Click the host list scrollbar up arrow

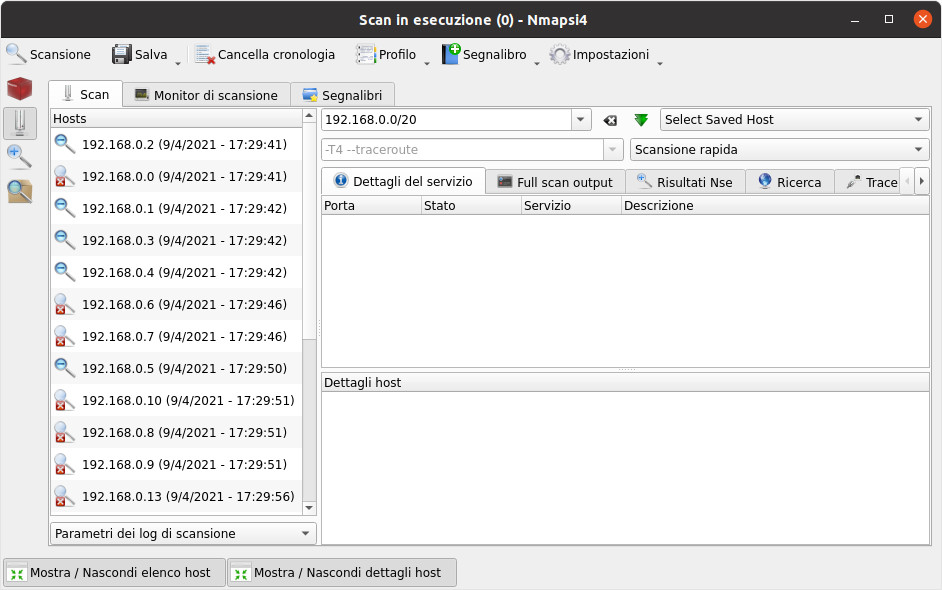(x=309, y=115)
